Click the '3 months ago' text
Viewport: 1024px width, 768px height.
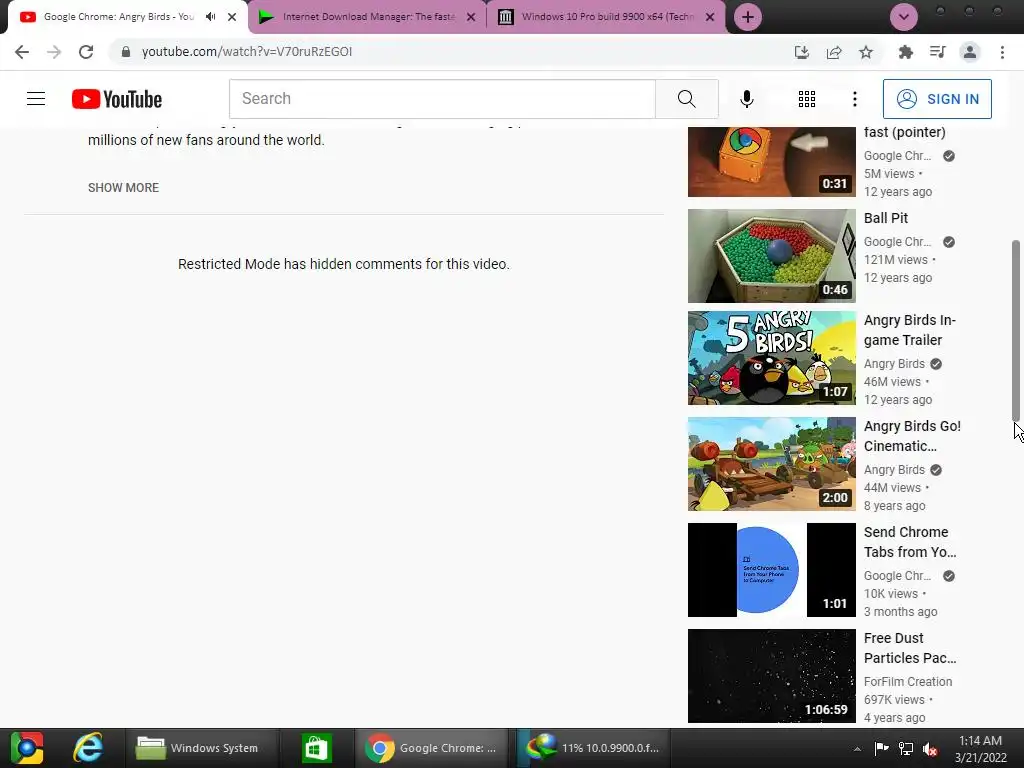(900, 611)
